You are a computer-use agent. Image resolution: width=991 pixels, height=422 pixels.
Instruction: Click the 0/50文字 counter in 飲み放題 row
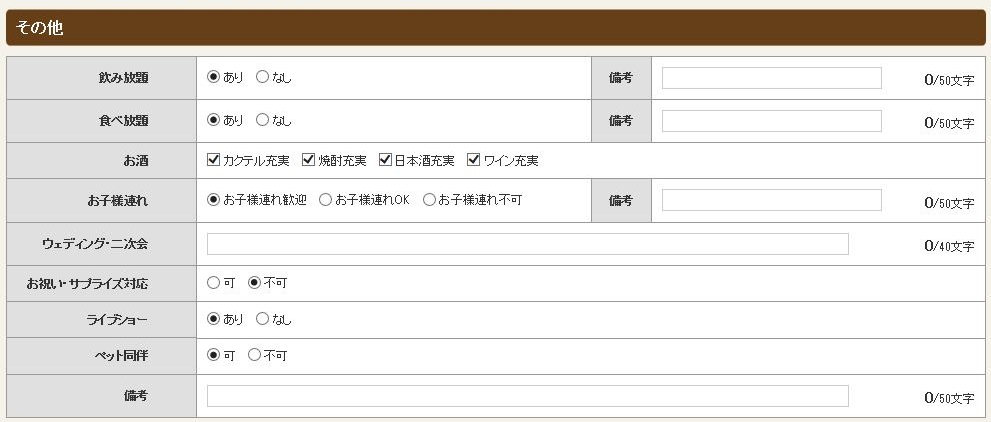point(949,80)
